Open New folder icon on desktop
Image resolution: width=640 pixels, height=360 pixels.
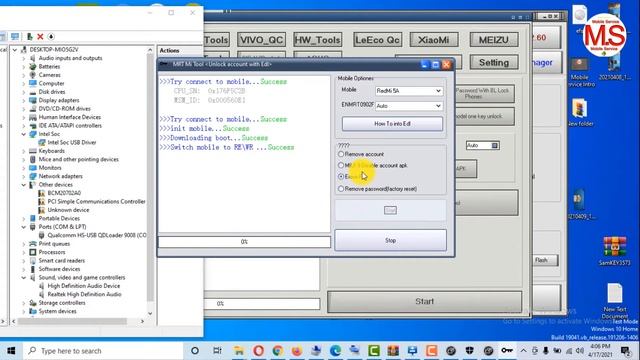580,113
